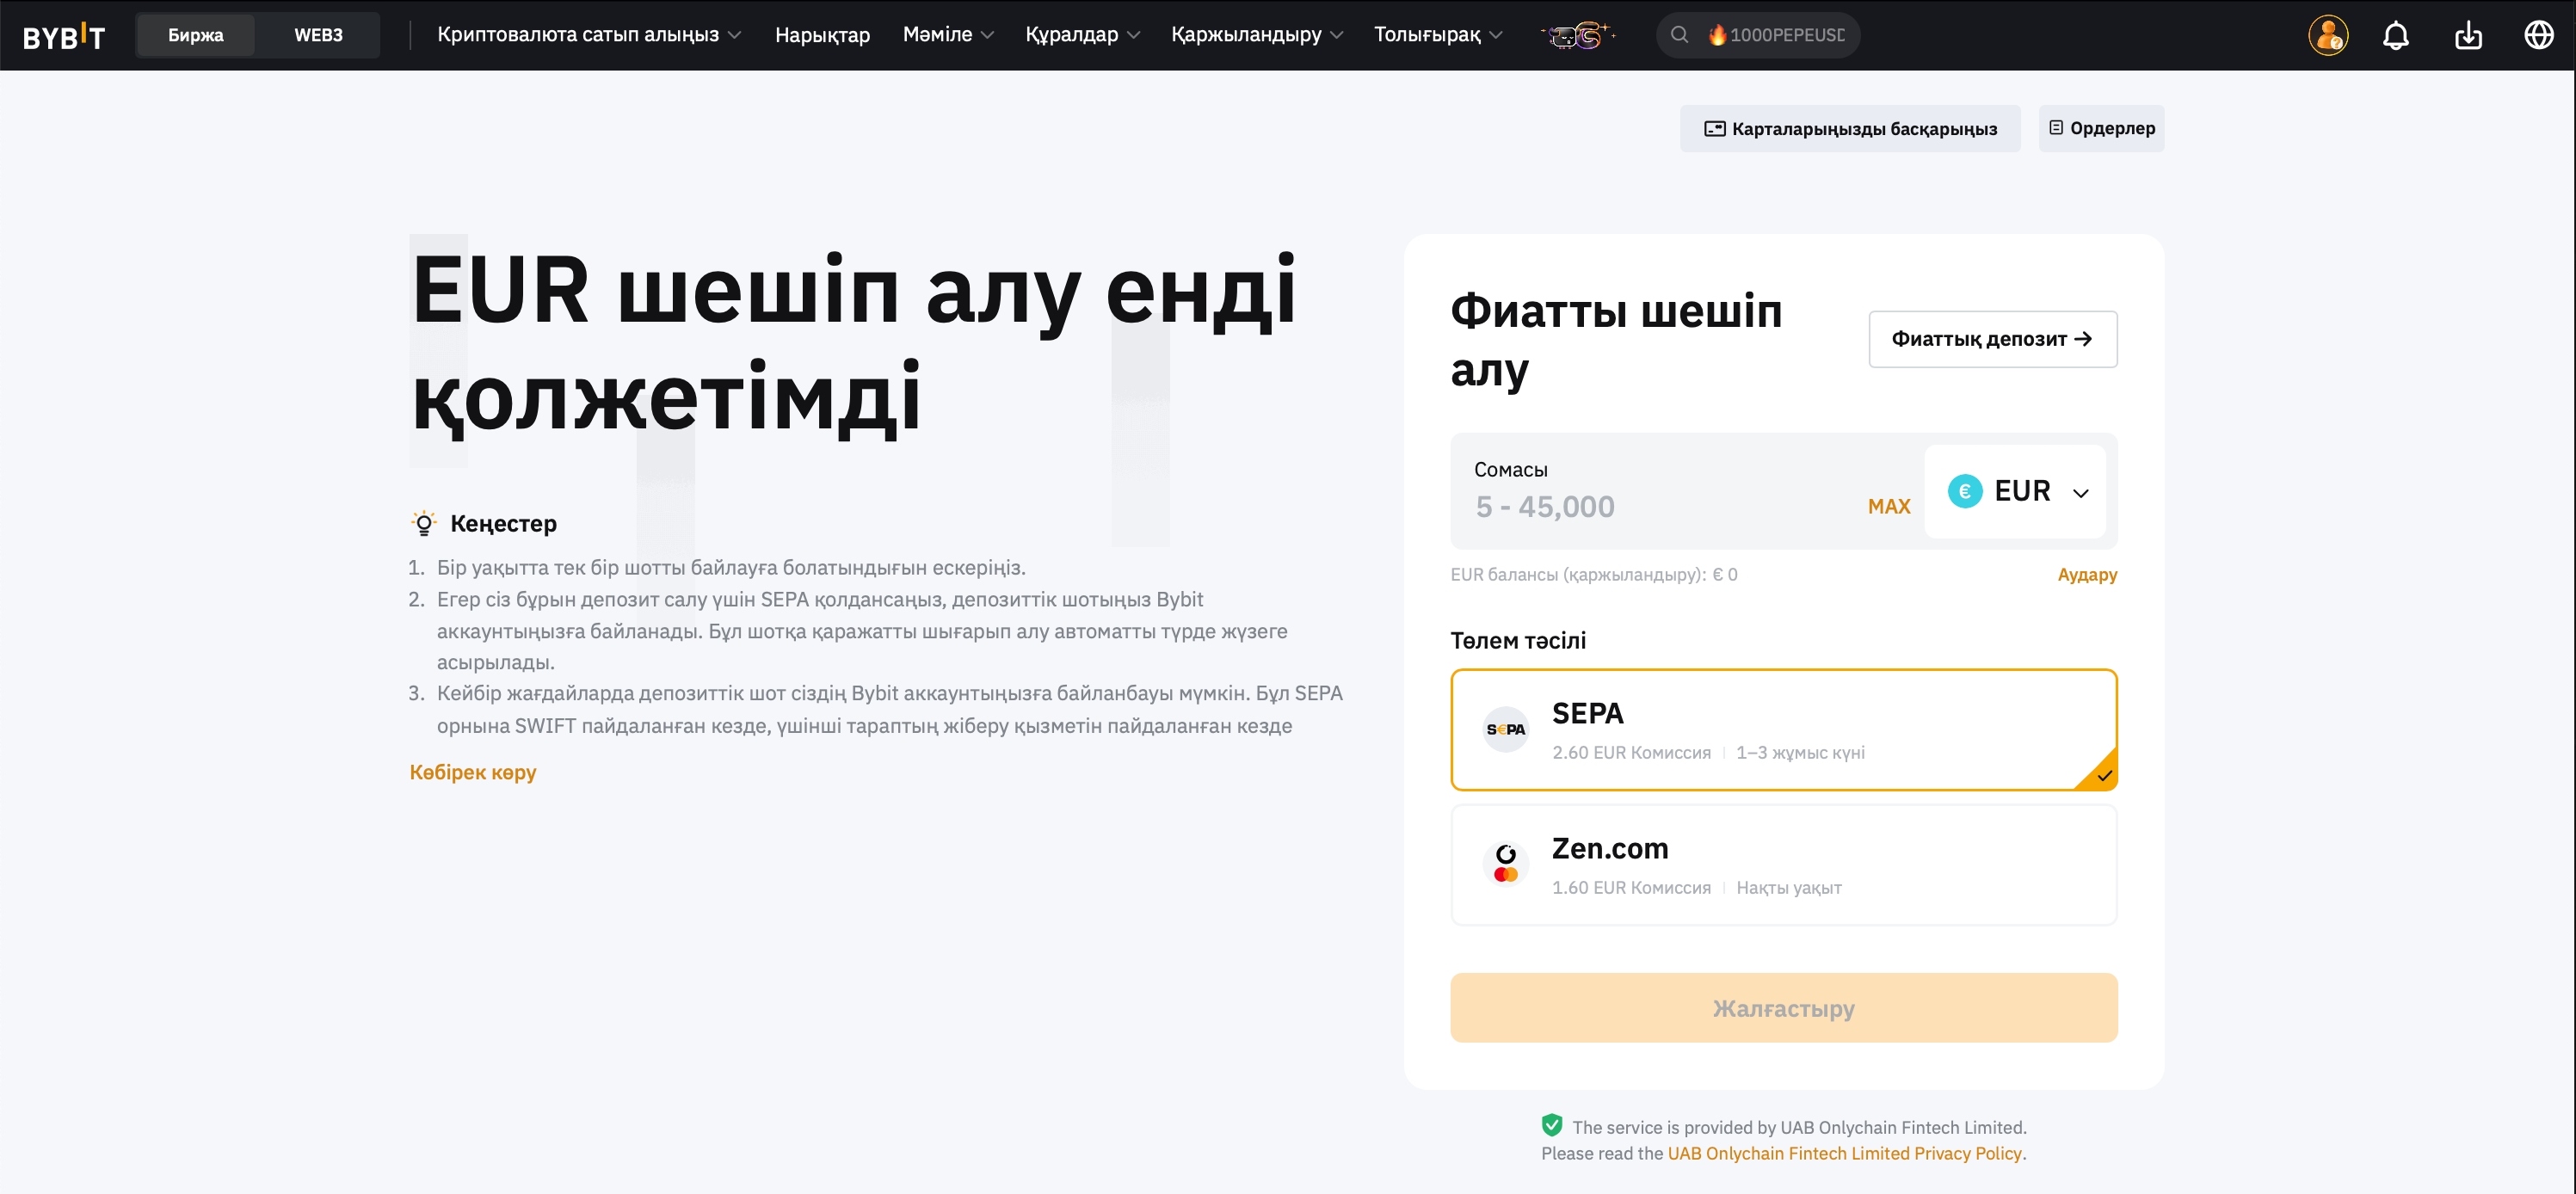Open the language globe icon

pos(2538,35)
